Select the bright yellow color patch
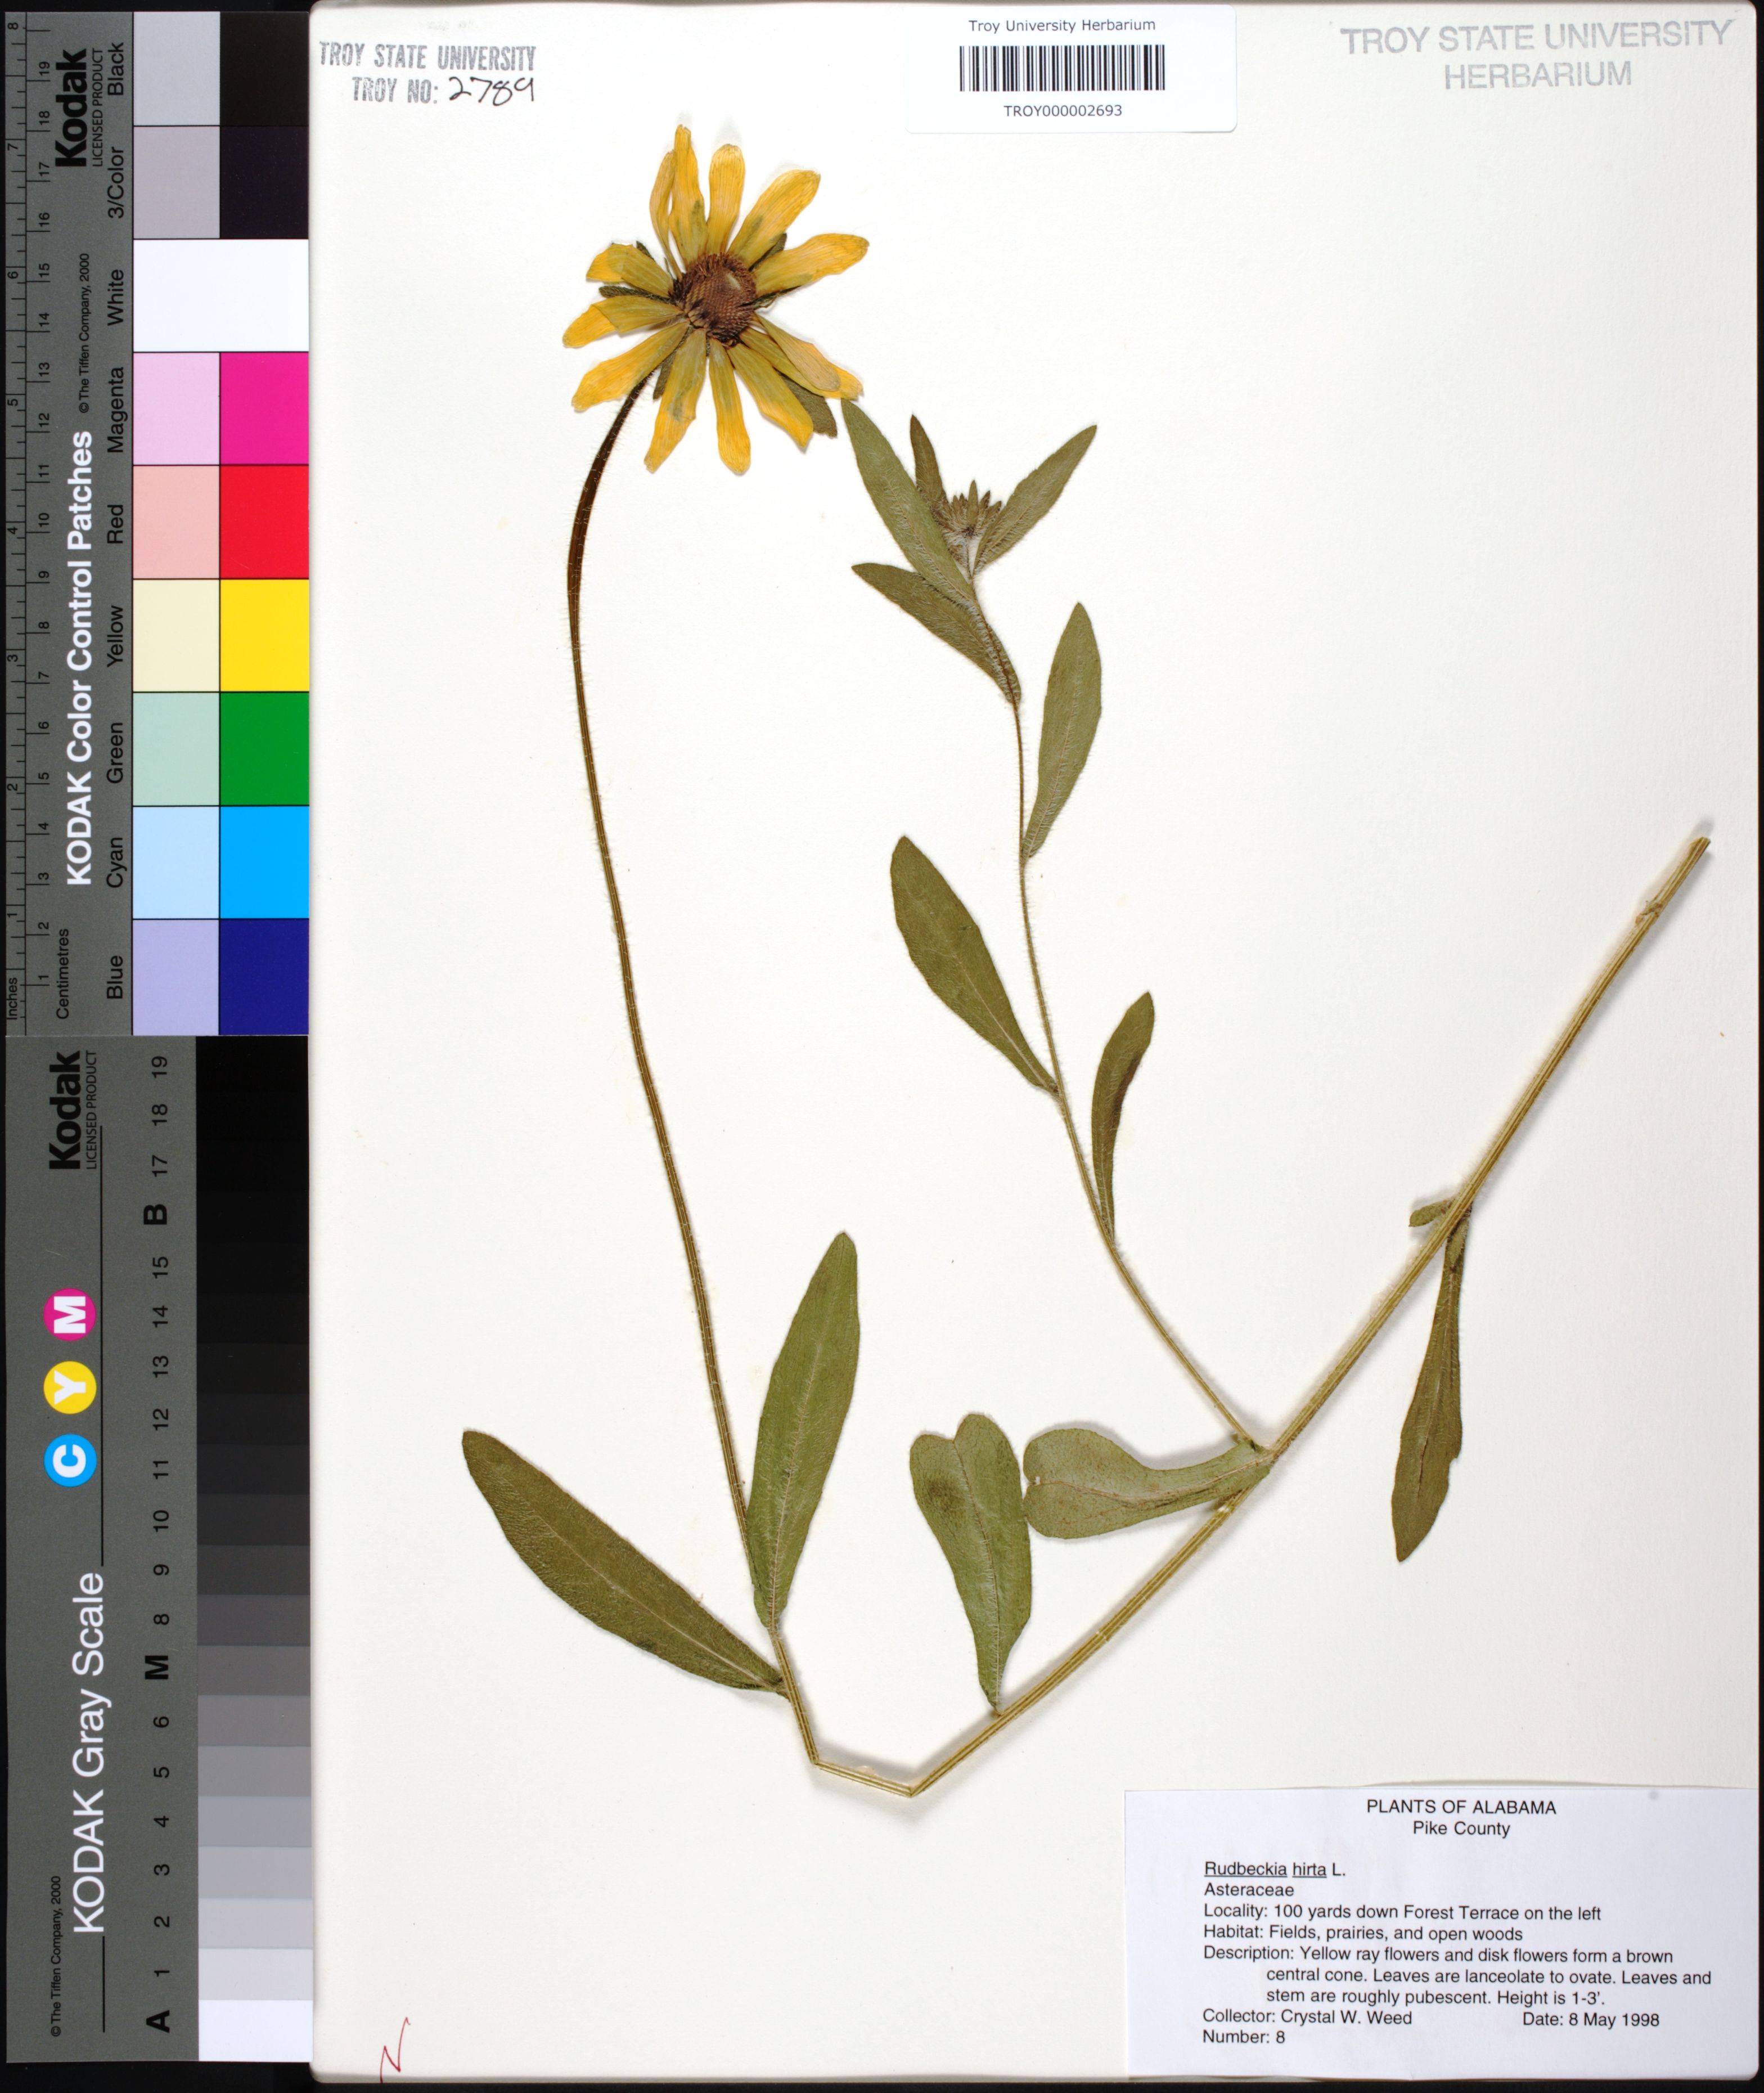 coord(264,635)
